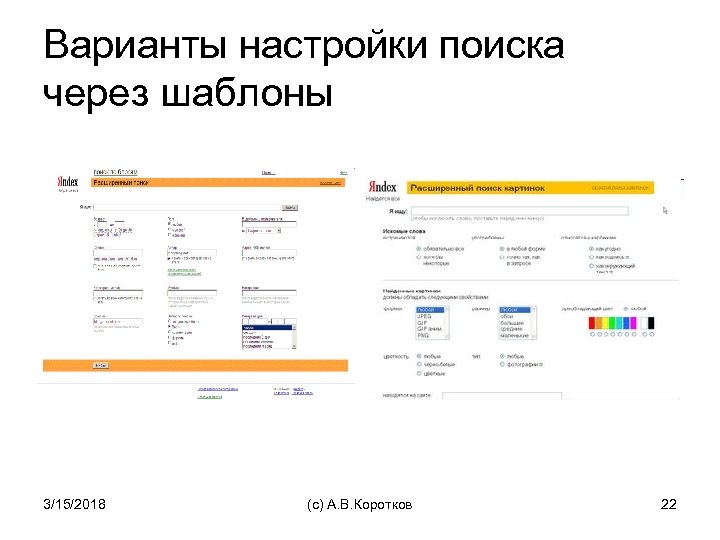Open the 'поиск по блогам' heading link
This screenshot has width=720, height=540.
[115, 172]
